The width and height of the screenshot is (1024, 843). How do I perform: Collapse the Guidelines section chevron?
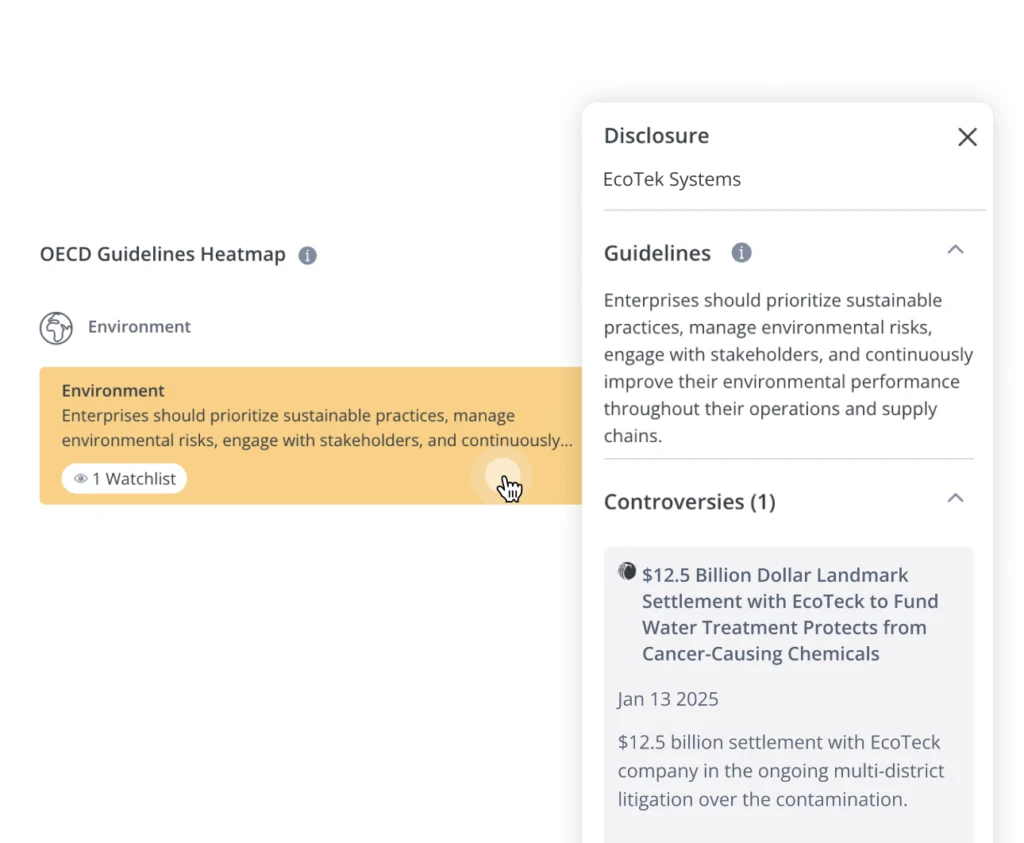tap(955, 250)
